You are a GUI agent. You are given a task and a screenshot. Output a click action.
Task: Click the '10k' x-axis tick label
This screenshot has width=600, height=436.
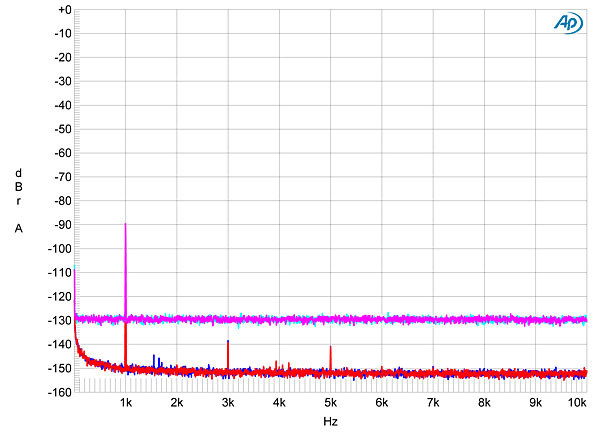pos(577,403)
